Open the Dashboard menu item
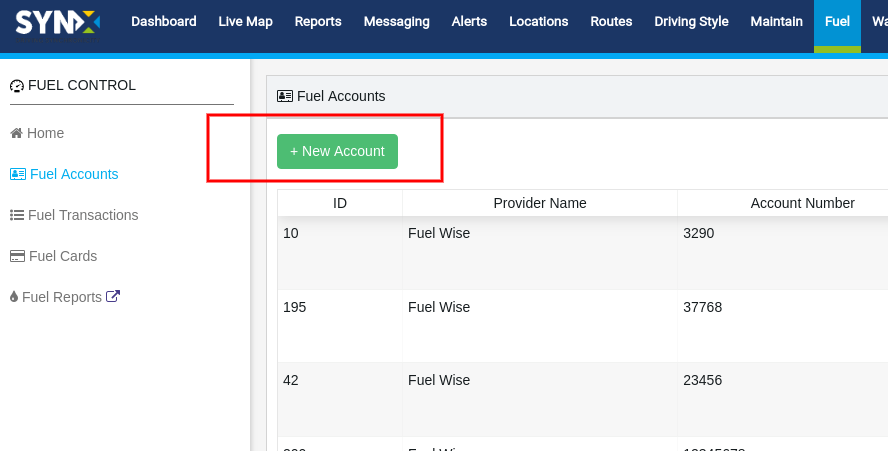Image resolution: width=888 pixels, height=451 pixels. coord(164,22)
